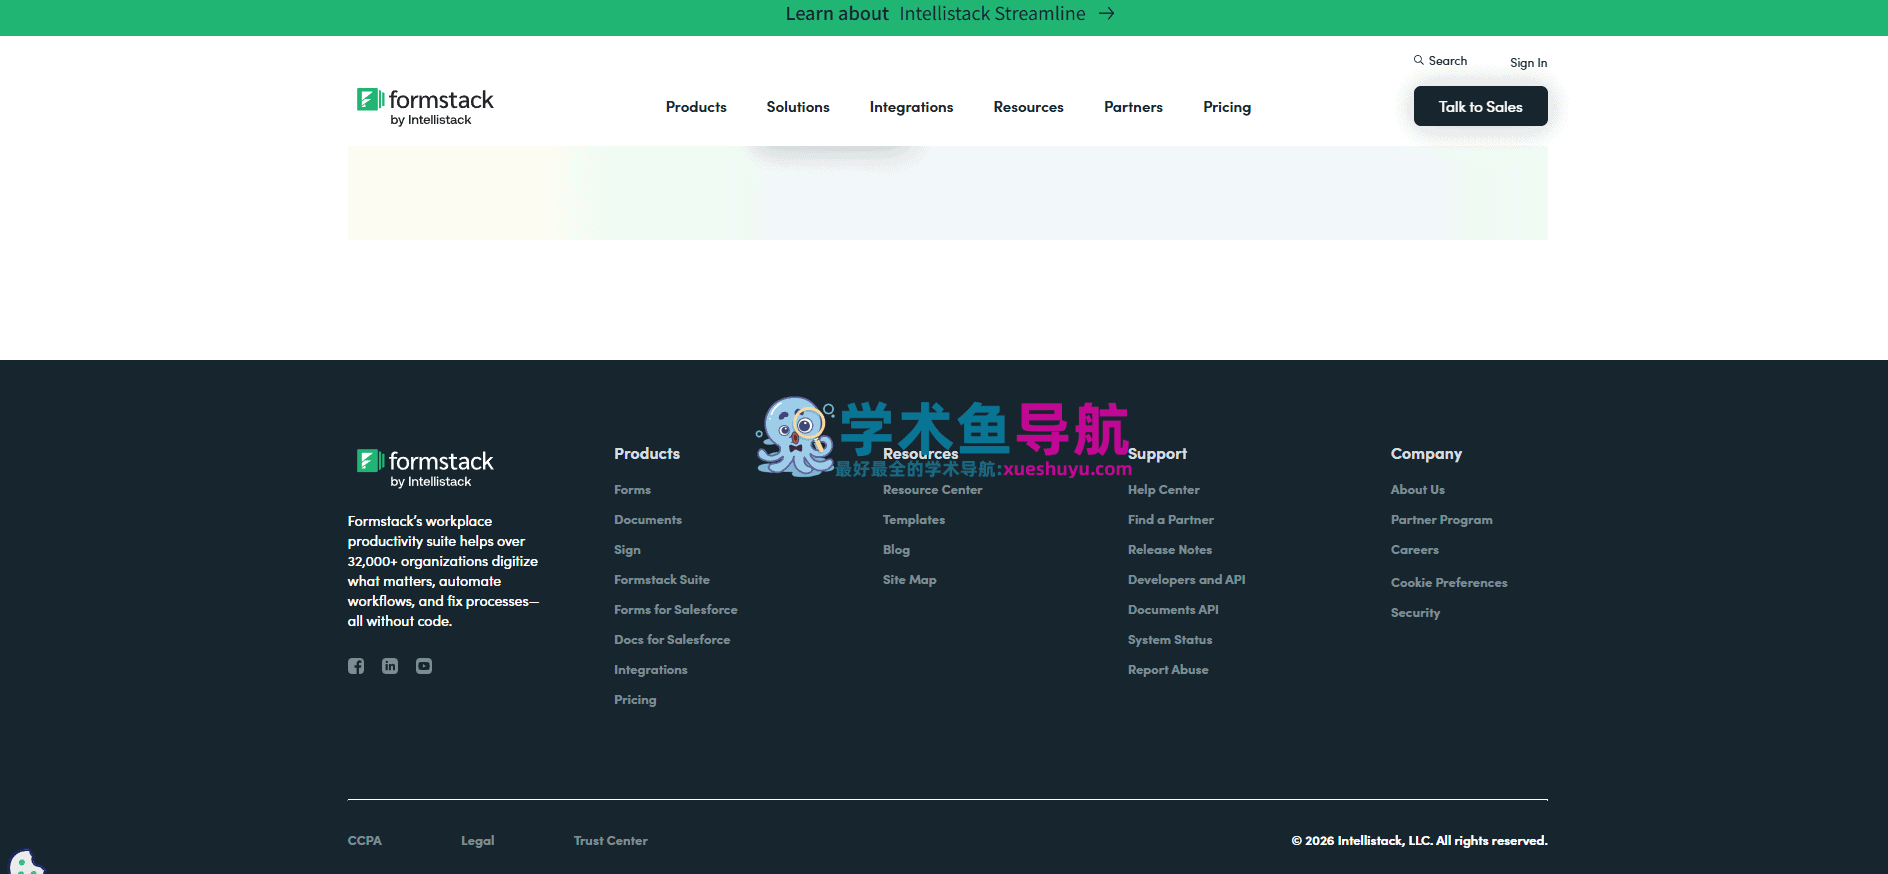Open the Search magnifier in the header
Image resolution: width=1888 pixels, height=874 pixels.
tap(1418, 60)
